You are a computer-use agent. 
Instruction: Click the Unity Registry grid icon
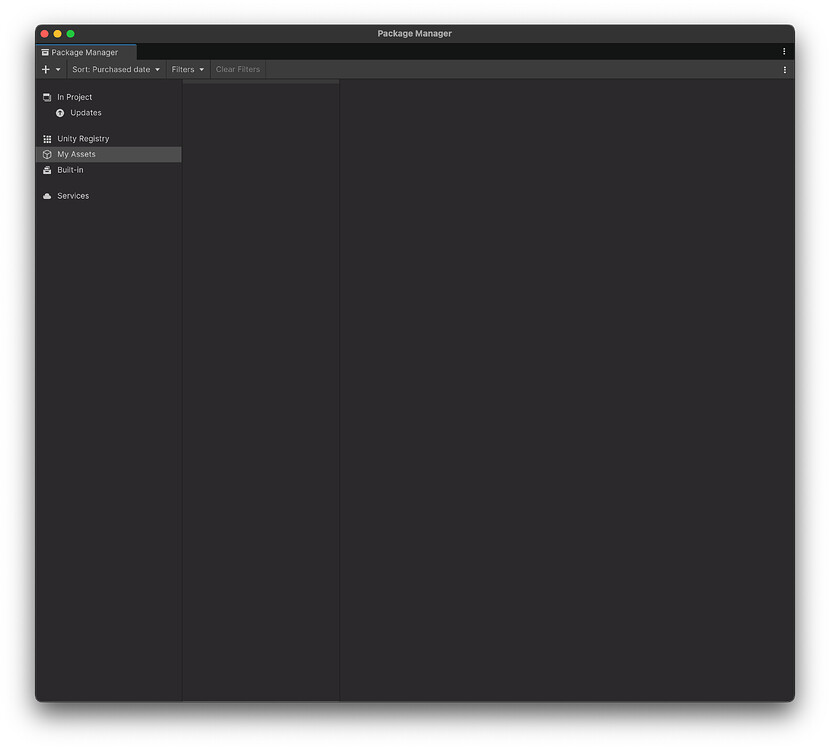click(x=46, y=138)
